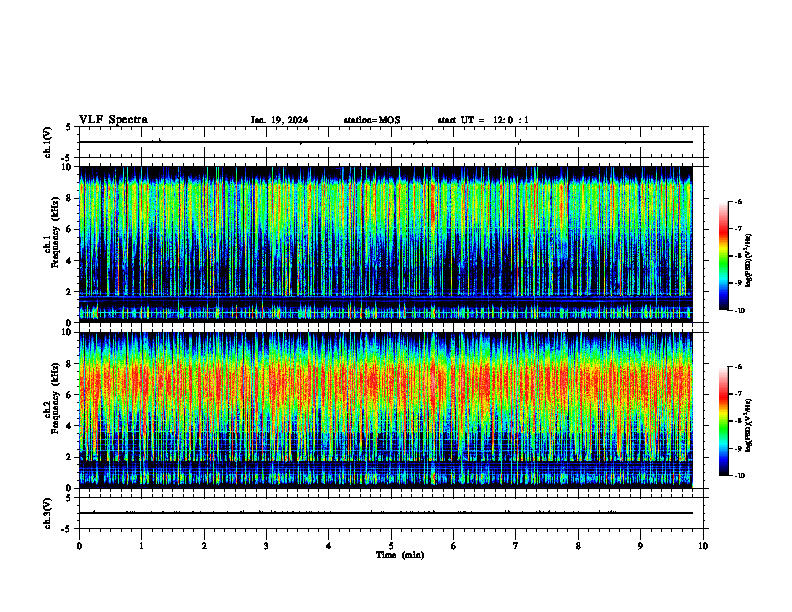Click the "Time (min)" x-axis label
Viewport: 792px width, 612px height.
(400, 555)
